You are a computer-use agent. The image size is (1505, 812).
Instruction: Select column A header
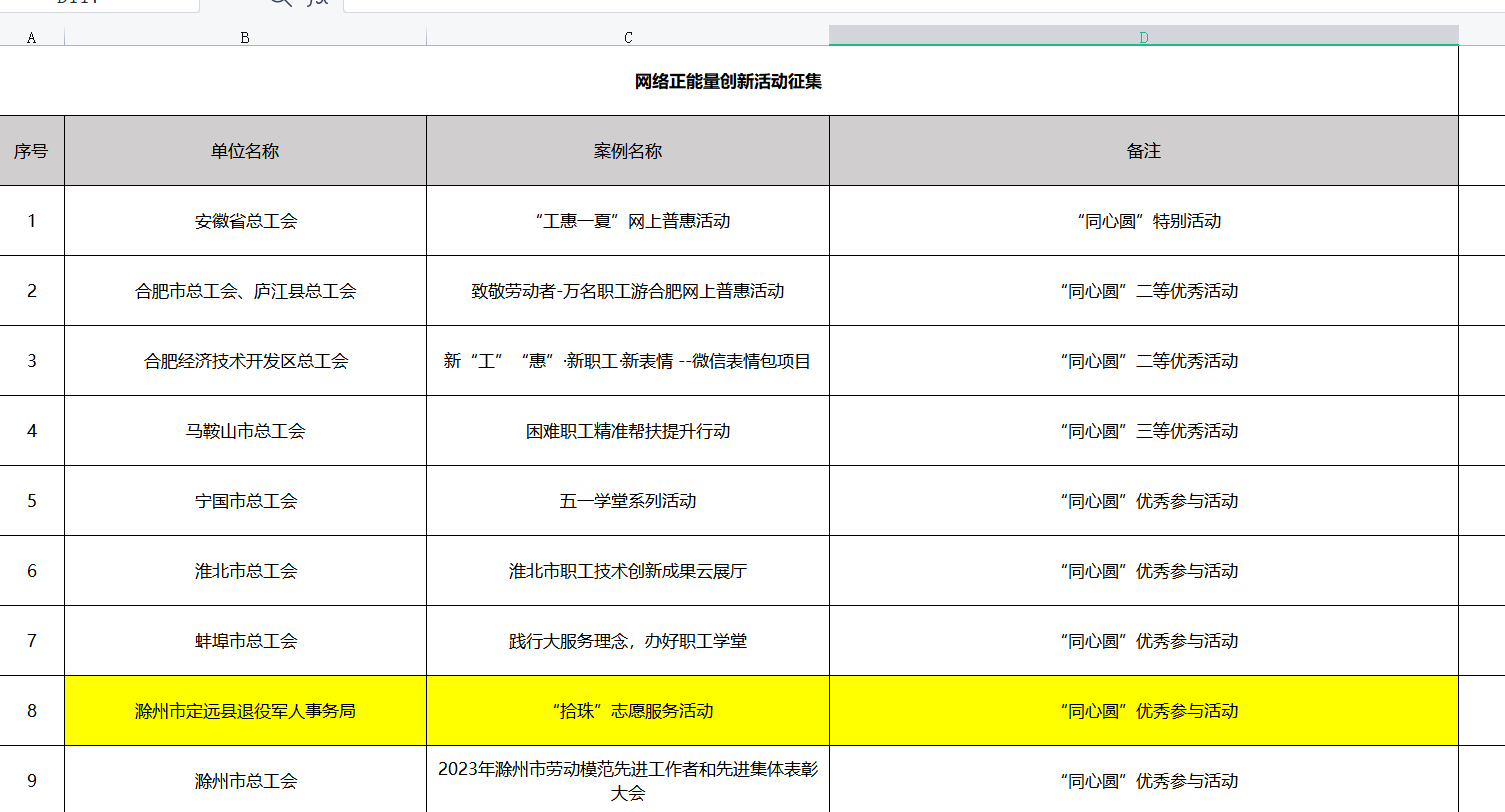click(32, 38)
